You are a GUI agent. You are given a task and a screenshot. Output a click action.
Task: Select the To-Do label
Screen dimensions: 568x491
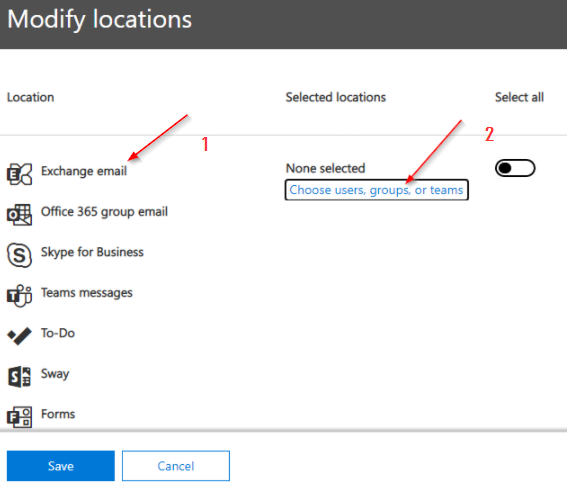coord(58,333)
